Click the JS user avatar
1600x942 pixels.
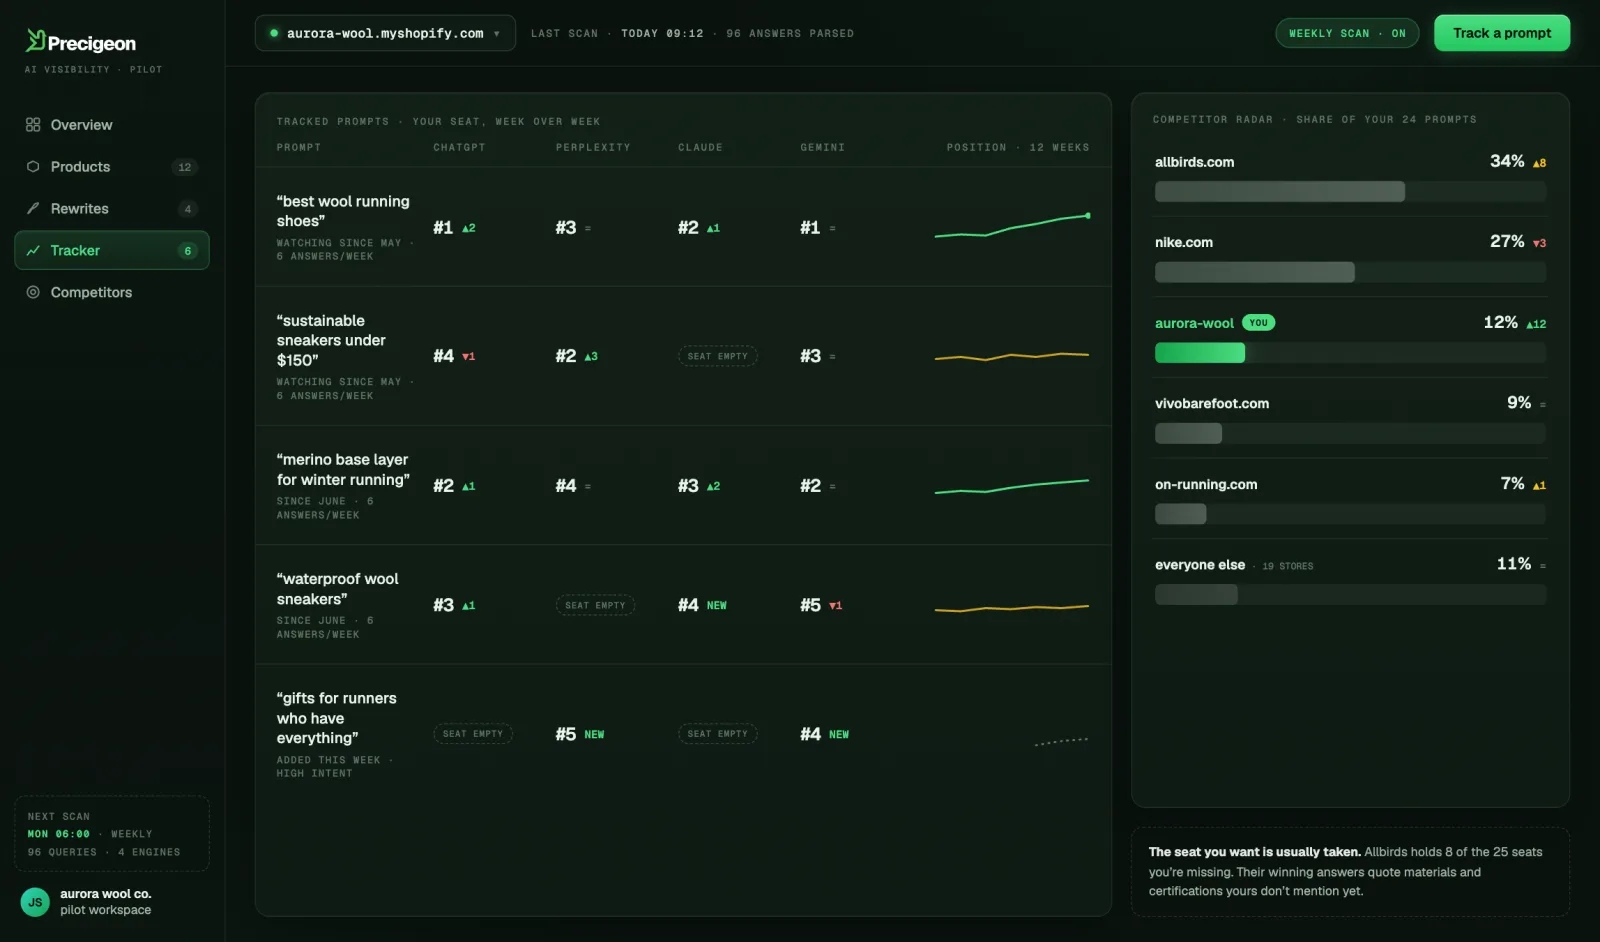coord(35,902)
